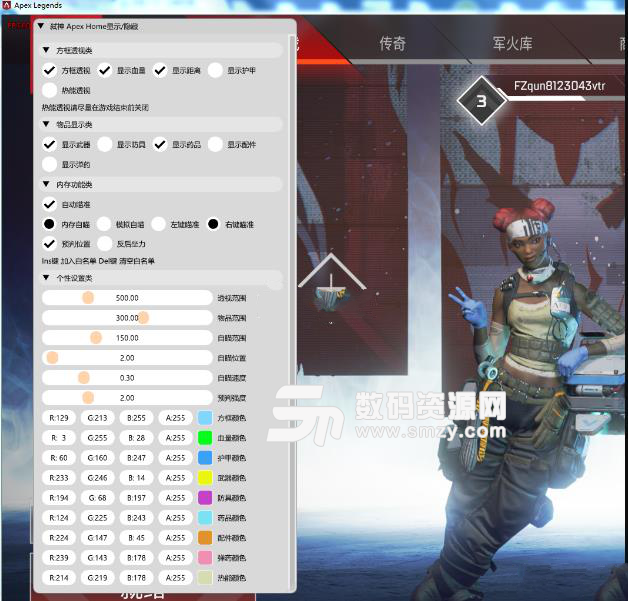
Task: Open the 军火库 tab in the game
Action: click(x=513, y=43)
